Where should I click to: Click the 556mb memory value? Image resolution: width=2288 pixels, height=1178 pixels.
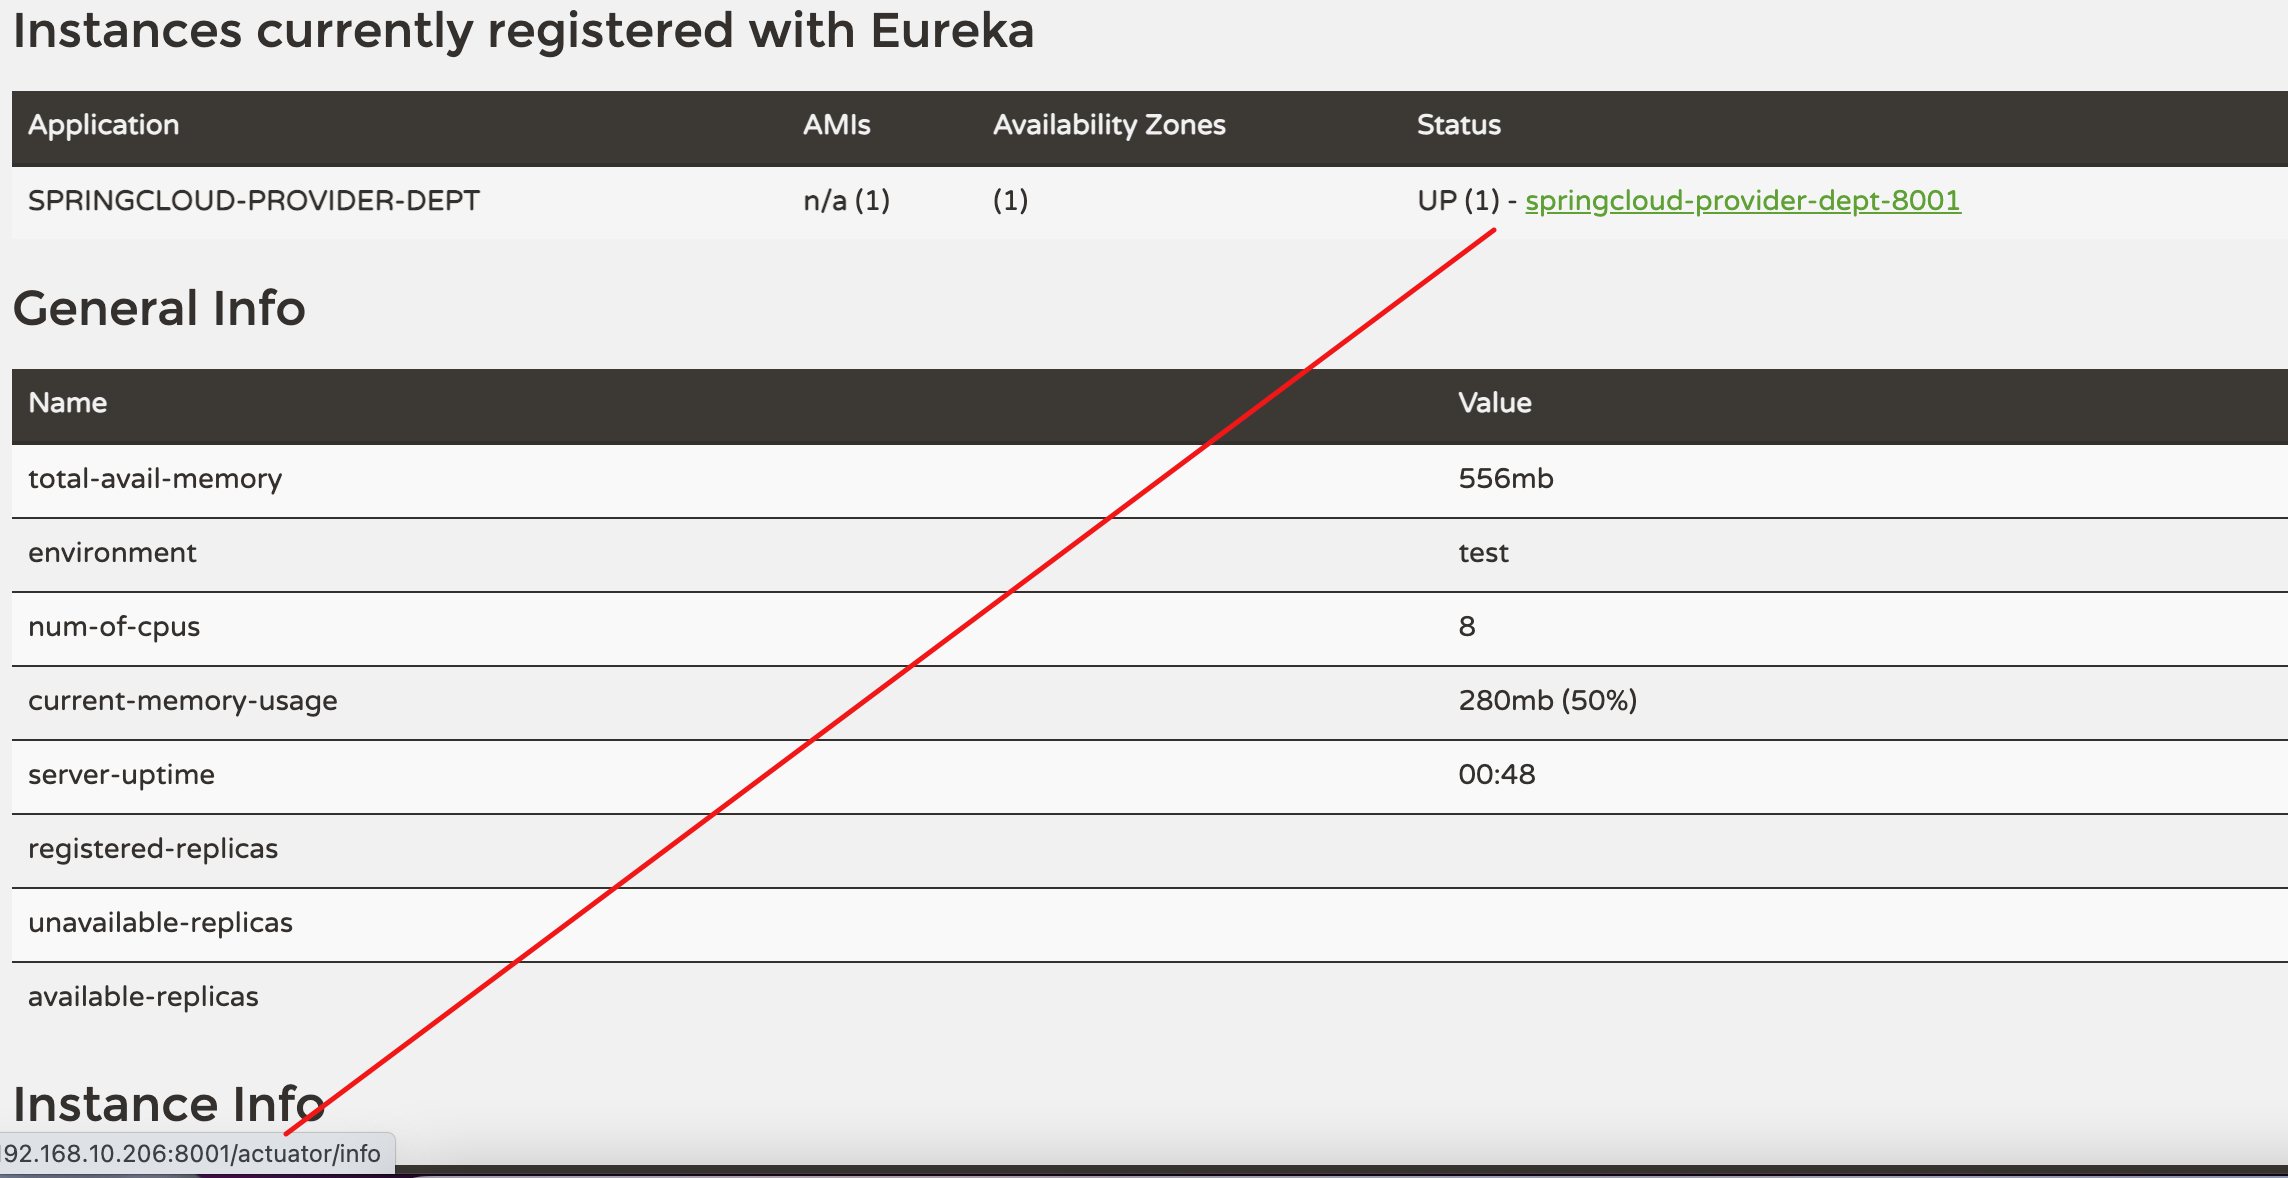click(x=1505, y=479)
